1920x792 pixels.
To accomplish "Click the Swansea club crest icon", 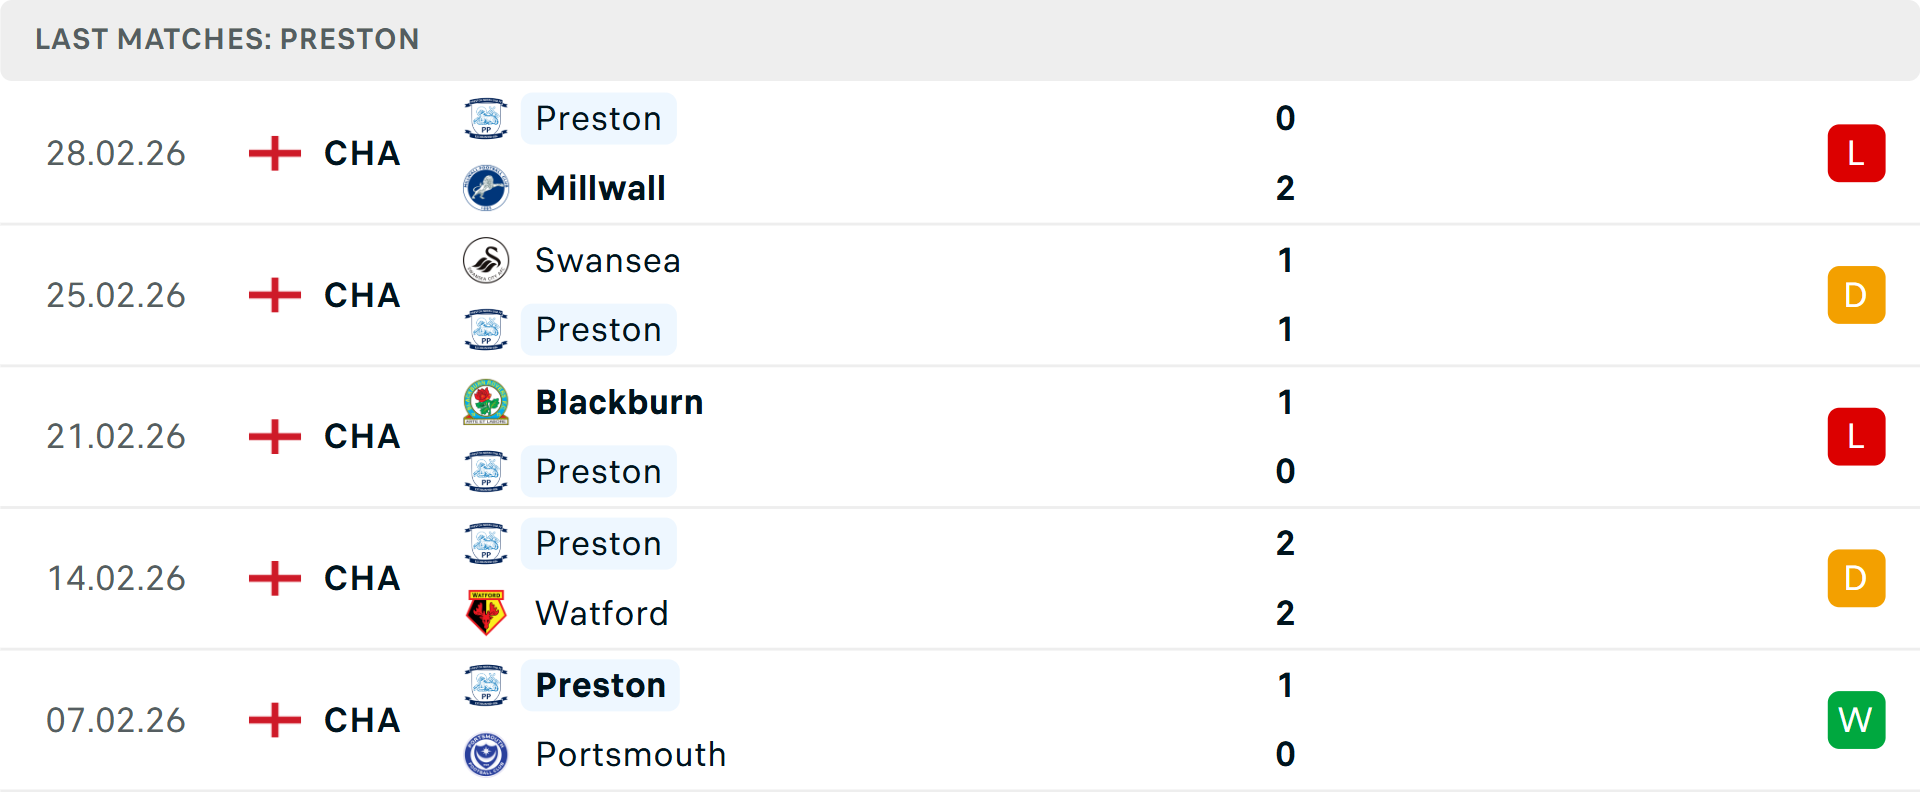I will pyautogui.click(x=486, y=260).
